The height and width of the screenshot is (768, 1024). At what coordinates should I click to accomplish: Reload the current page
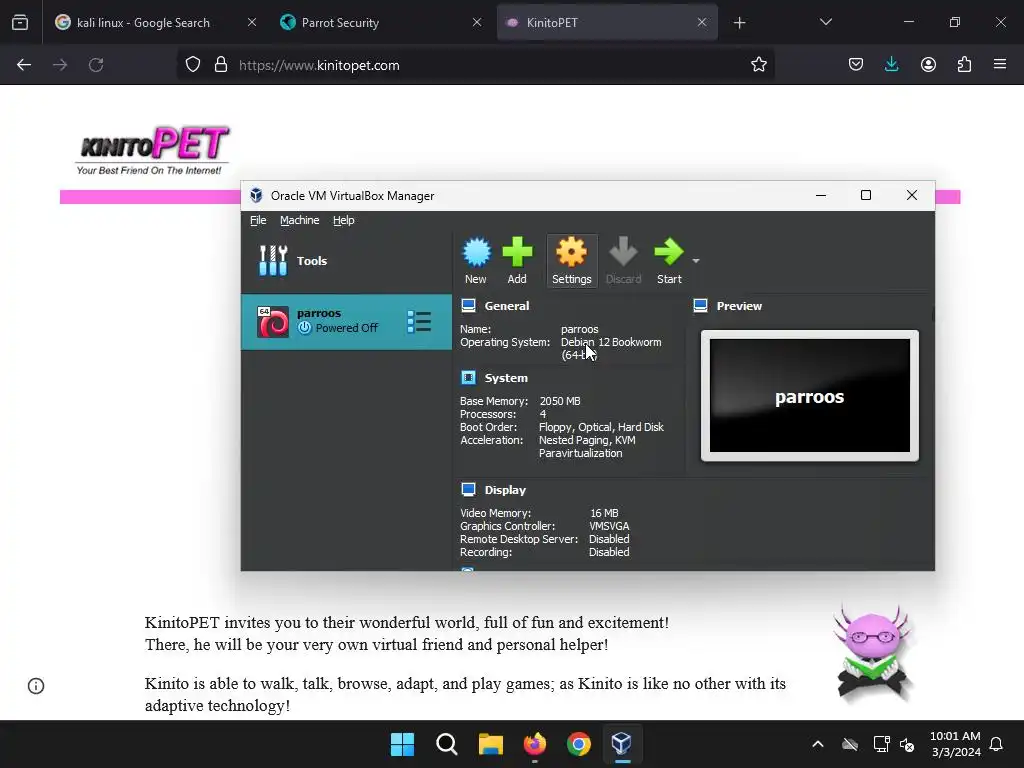pyautogui.click(x=96, y=65)
